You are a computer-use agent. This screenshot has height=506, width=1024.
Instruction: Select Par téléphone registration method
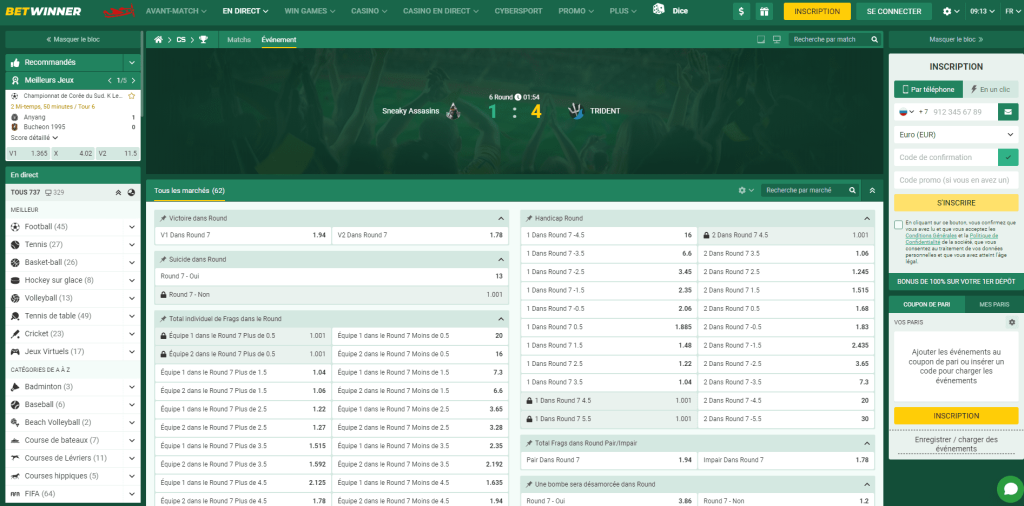point(927,89)
